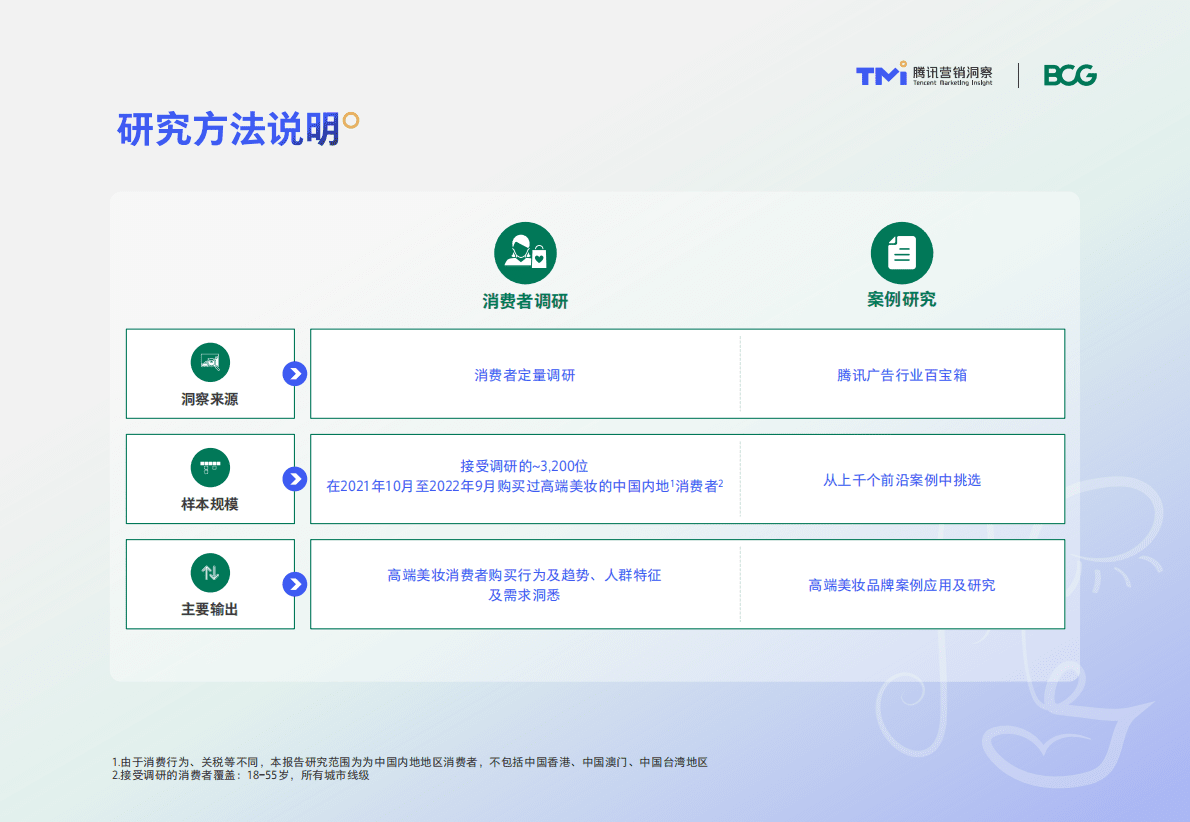Expand the 洞察来源 row panel
Screen dimensions: 1190x822
(x=209, y=373)
